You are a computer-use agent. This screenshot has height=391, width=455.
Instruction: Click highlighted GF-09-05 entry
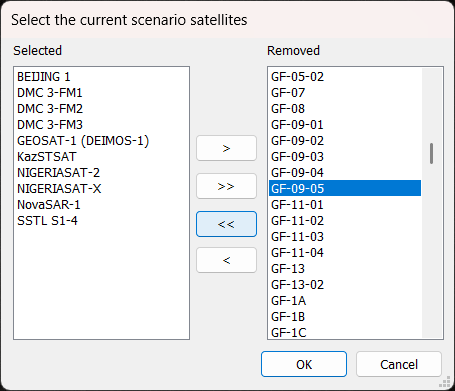pyautogui.click(x=345, y=188)
